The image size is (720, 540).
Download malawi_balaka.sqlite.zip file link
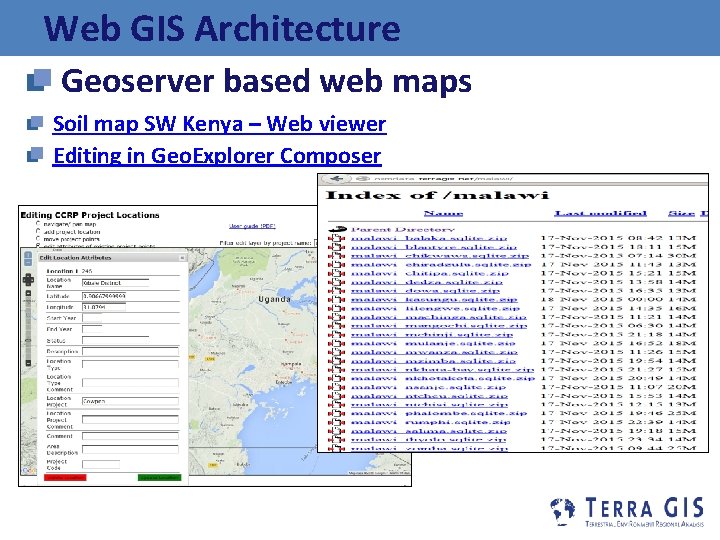coord(429,238)
